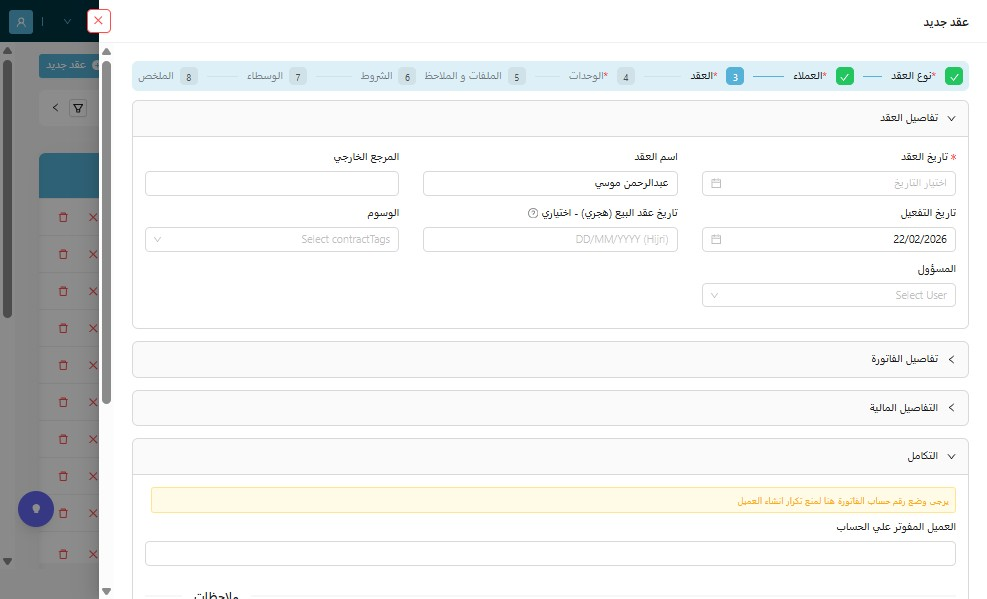Collapse the تفاصيل العقد section
Viewport: 987px width, 599px height.
(550, 118)
